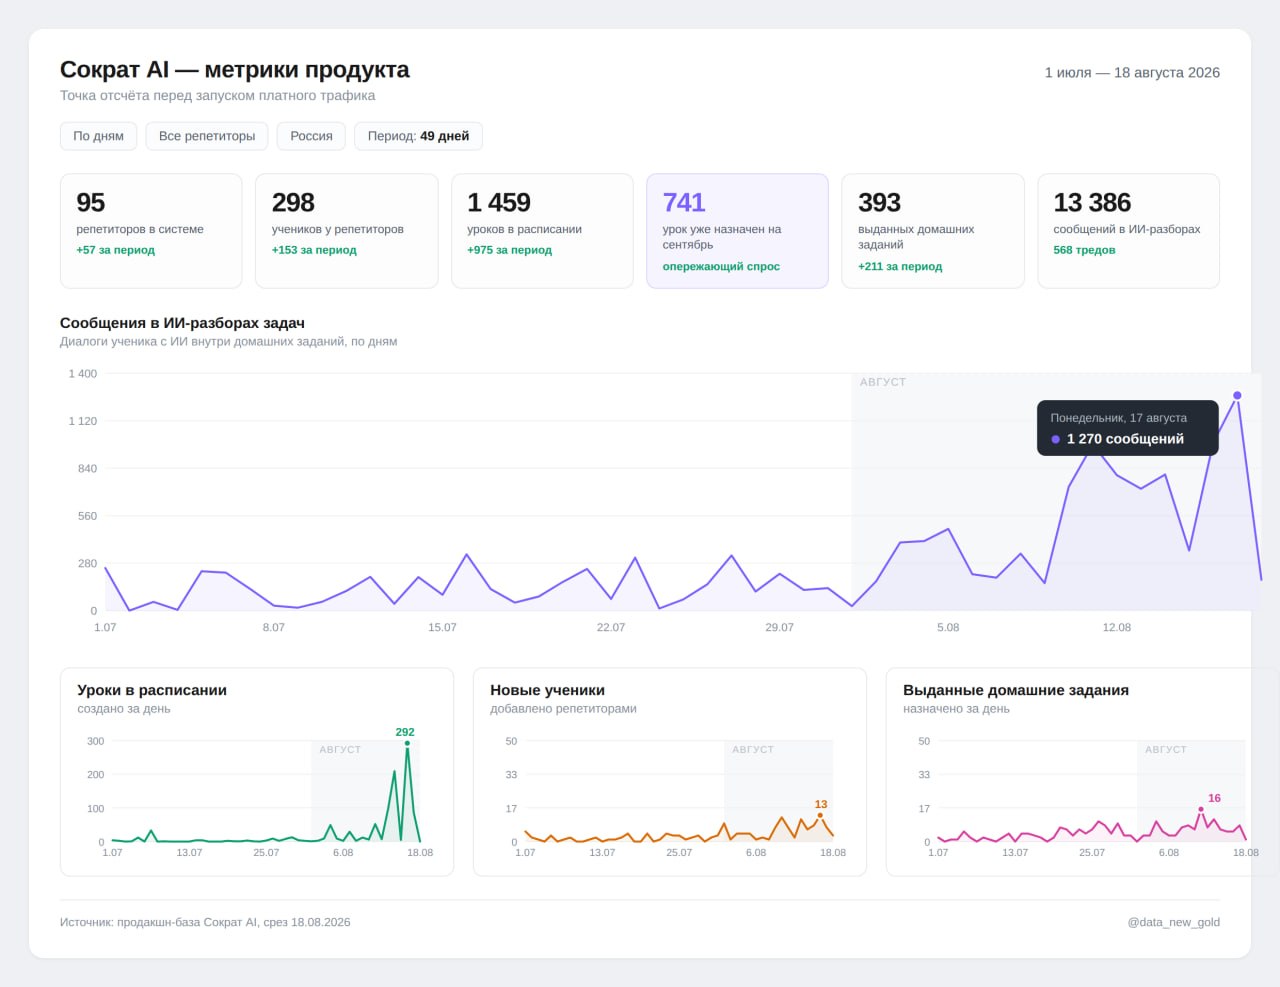Select the highlighted "741" September lessons card
Screen dimensions: 1280x987
pos(737,231)
